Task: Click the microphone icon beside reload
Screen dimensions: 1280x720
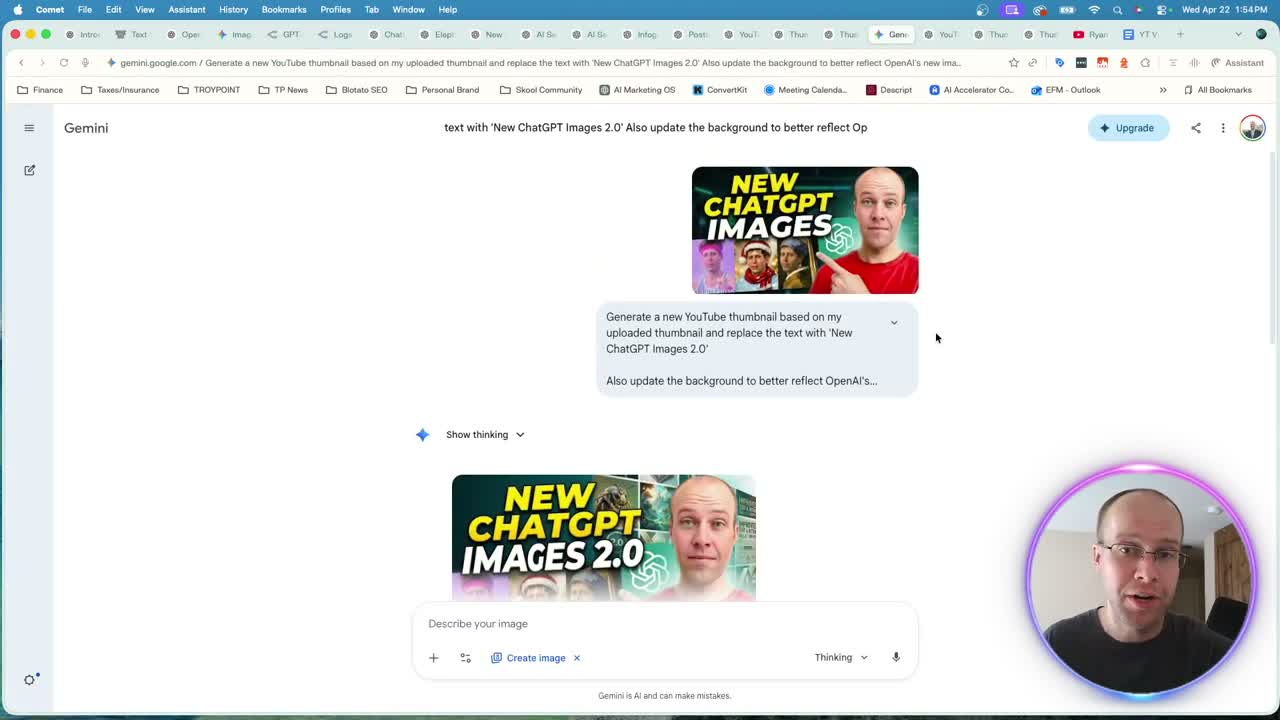Action: [85, 62]
